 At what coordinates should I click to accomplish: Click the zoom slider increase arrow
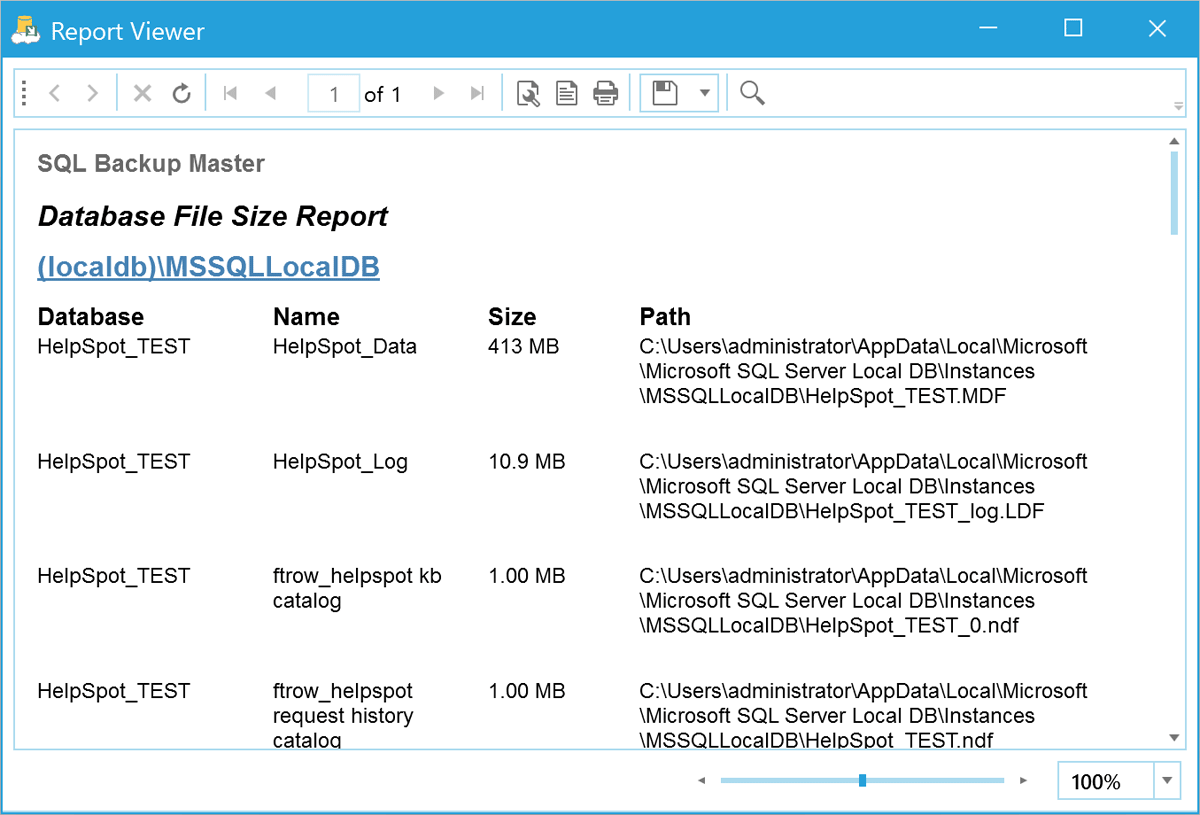tap(1023, 780)
